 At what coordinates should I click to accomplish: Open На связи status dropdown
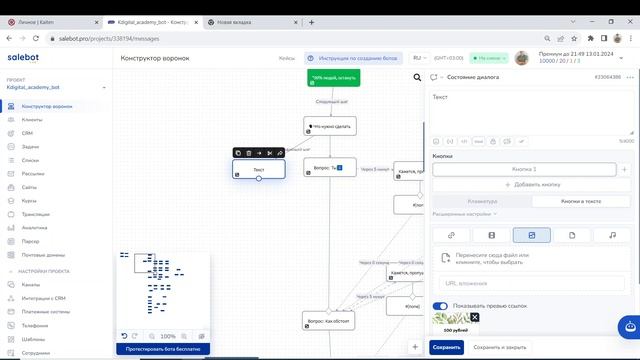pyautogui.click(x=489, y=58)
